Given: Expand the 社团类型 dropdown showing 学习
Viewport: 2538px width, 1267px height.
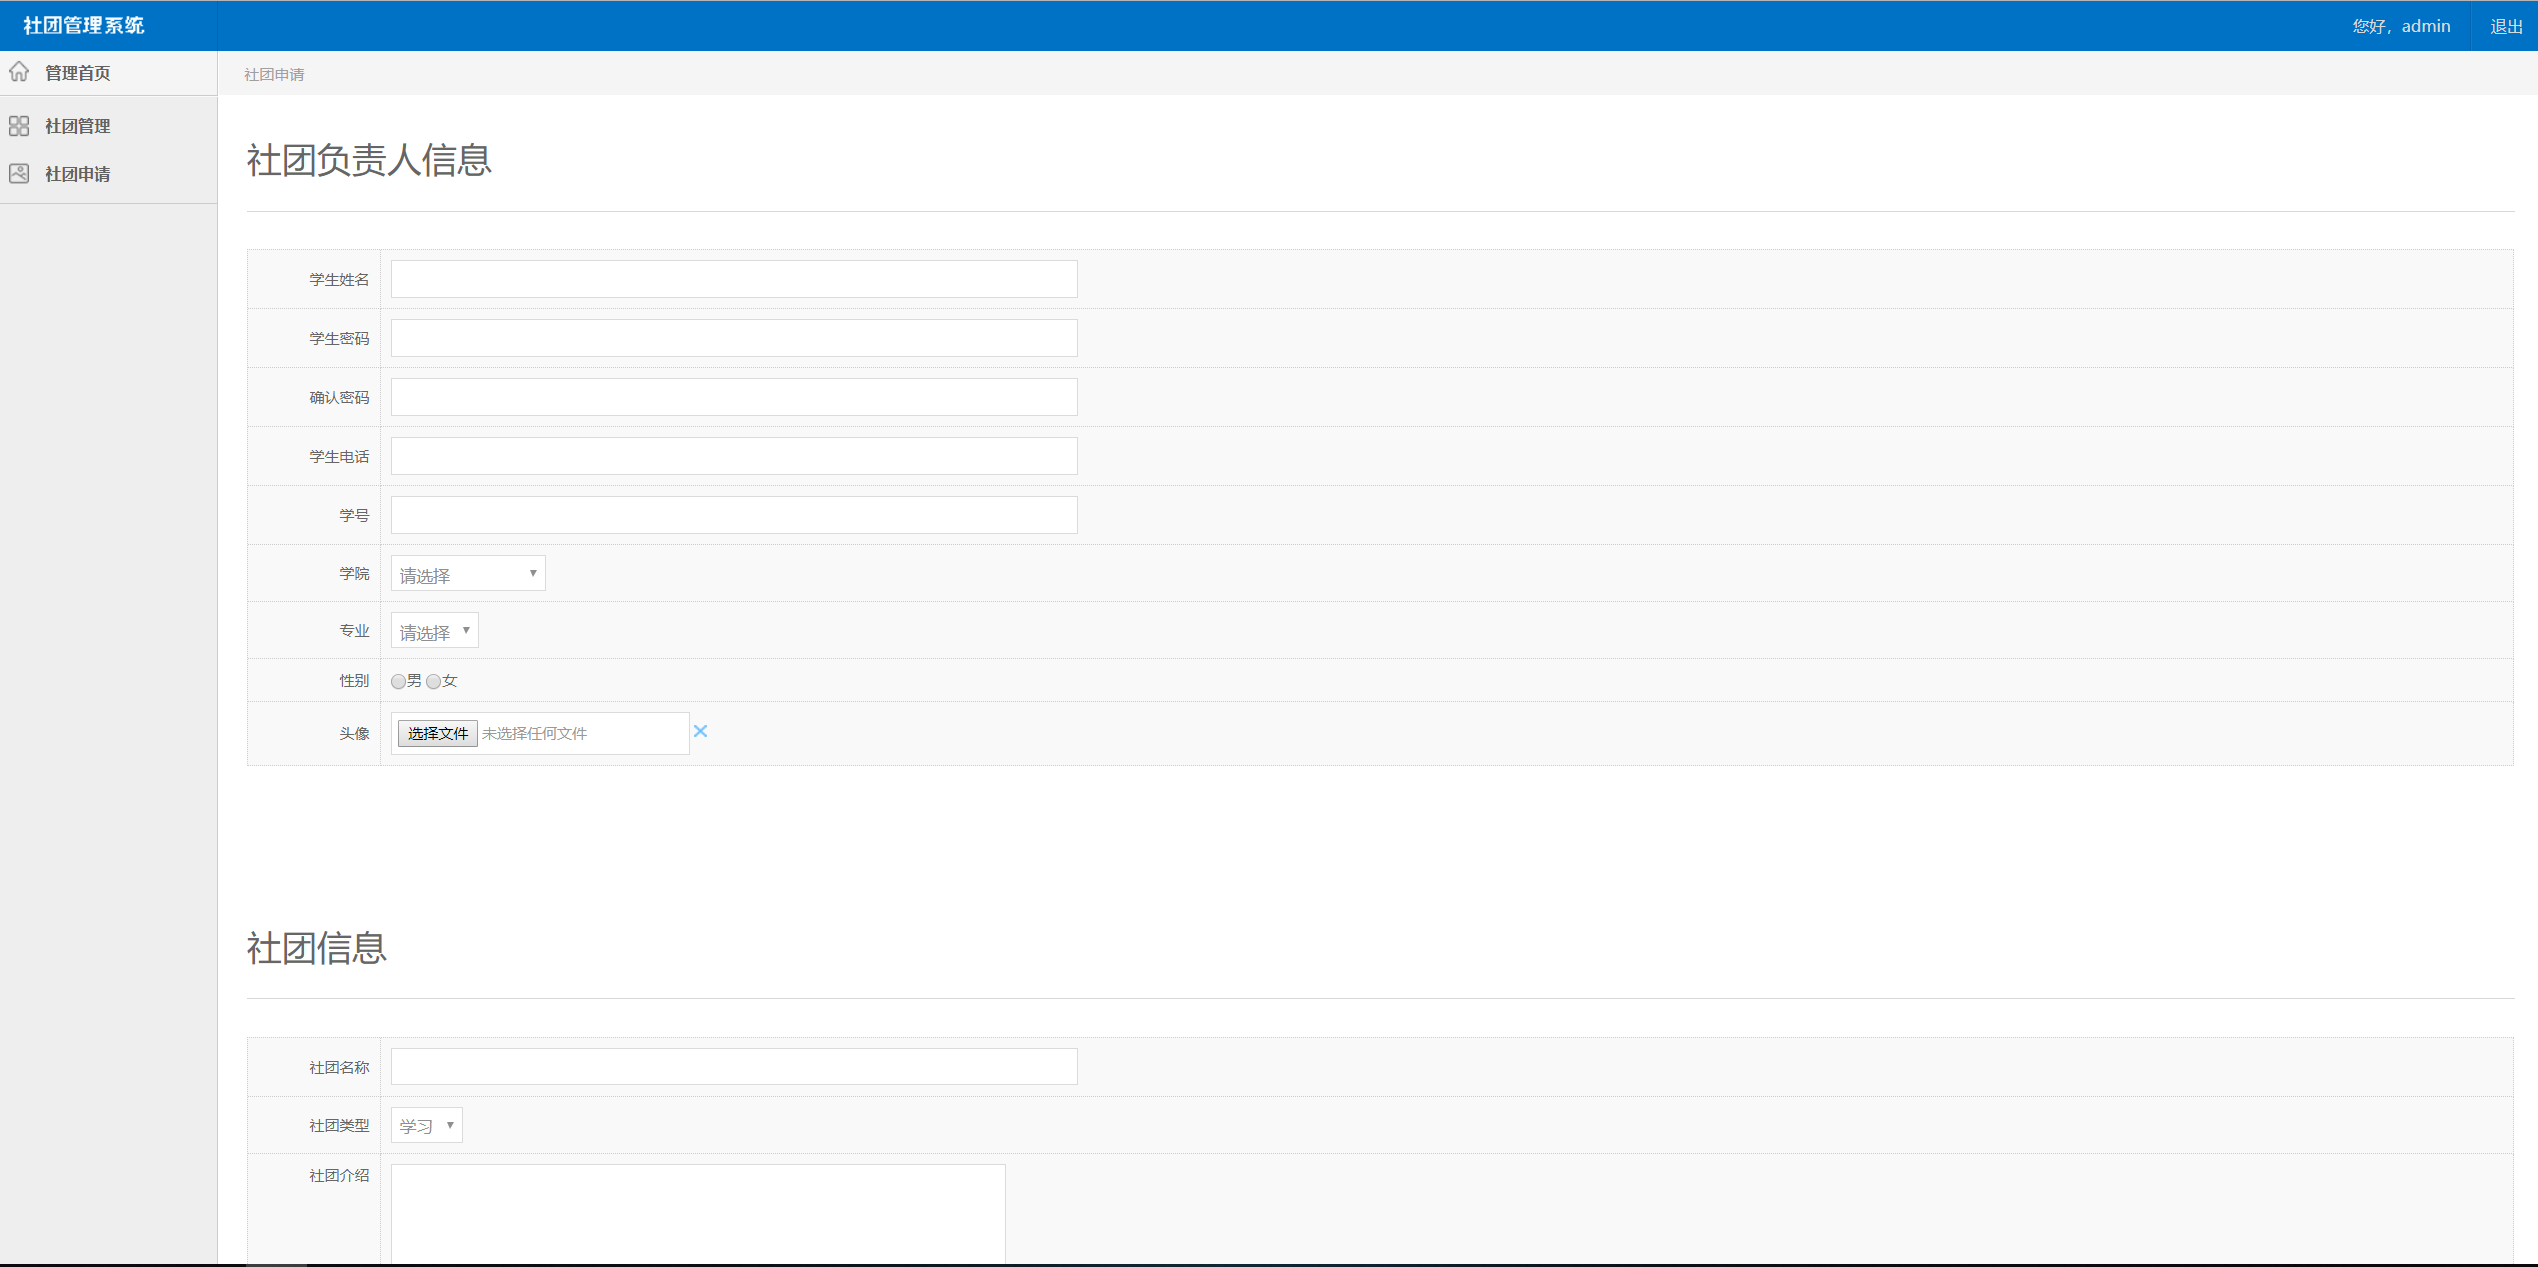Looking at the screenshot, I should pos(426,1126).
